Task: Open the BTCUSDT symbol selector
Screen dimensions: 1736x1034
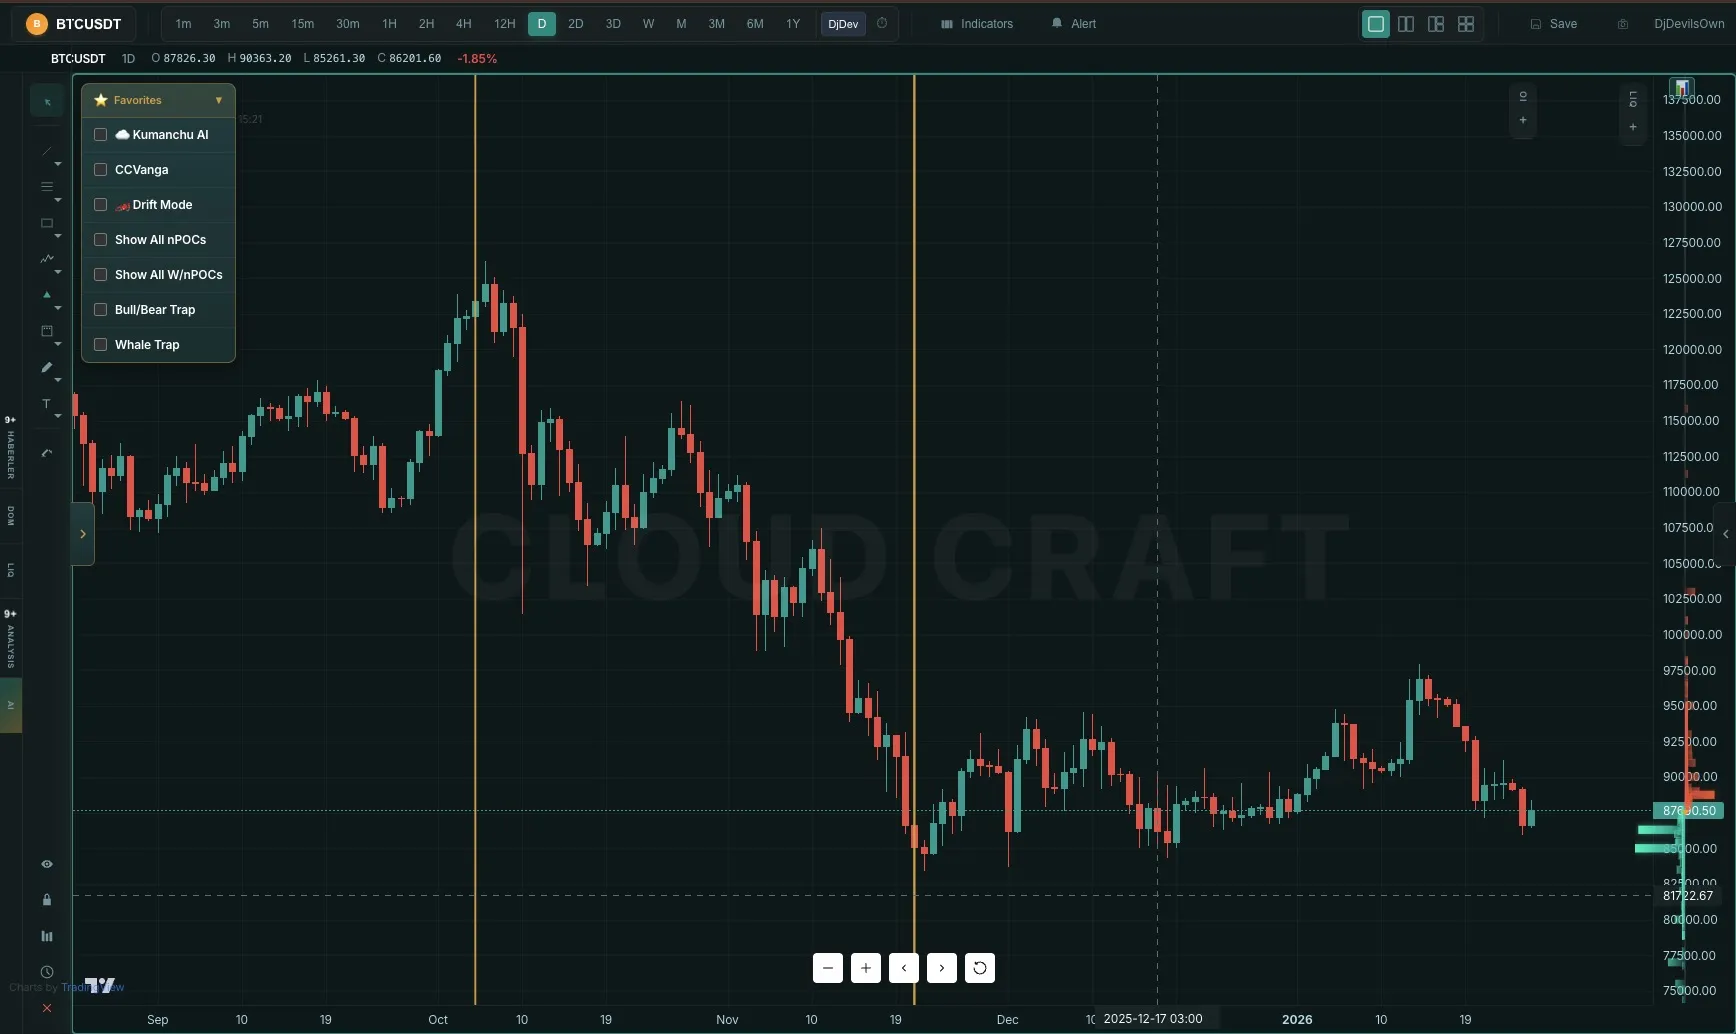Action: pyautogui.click(x=74, y=24)
